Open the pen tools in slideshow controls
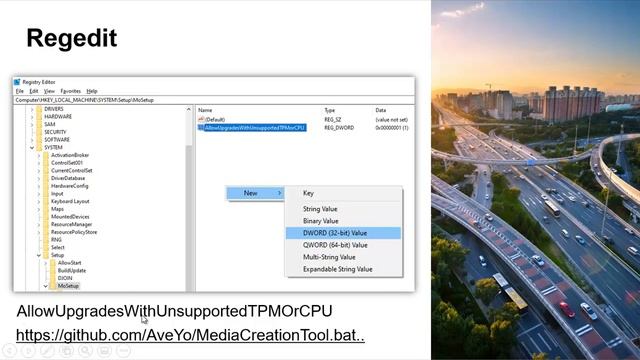Screen dimensions: 640x360 tap(47, 350)
